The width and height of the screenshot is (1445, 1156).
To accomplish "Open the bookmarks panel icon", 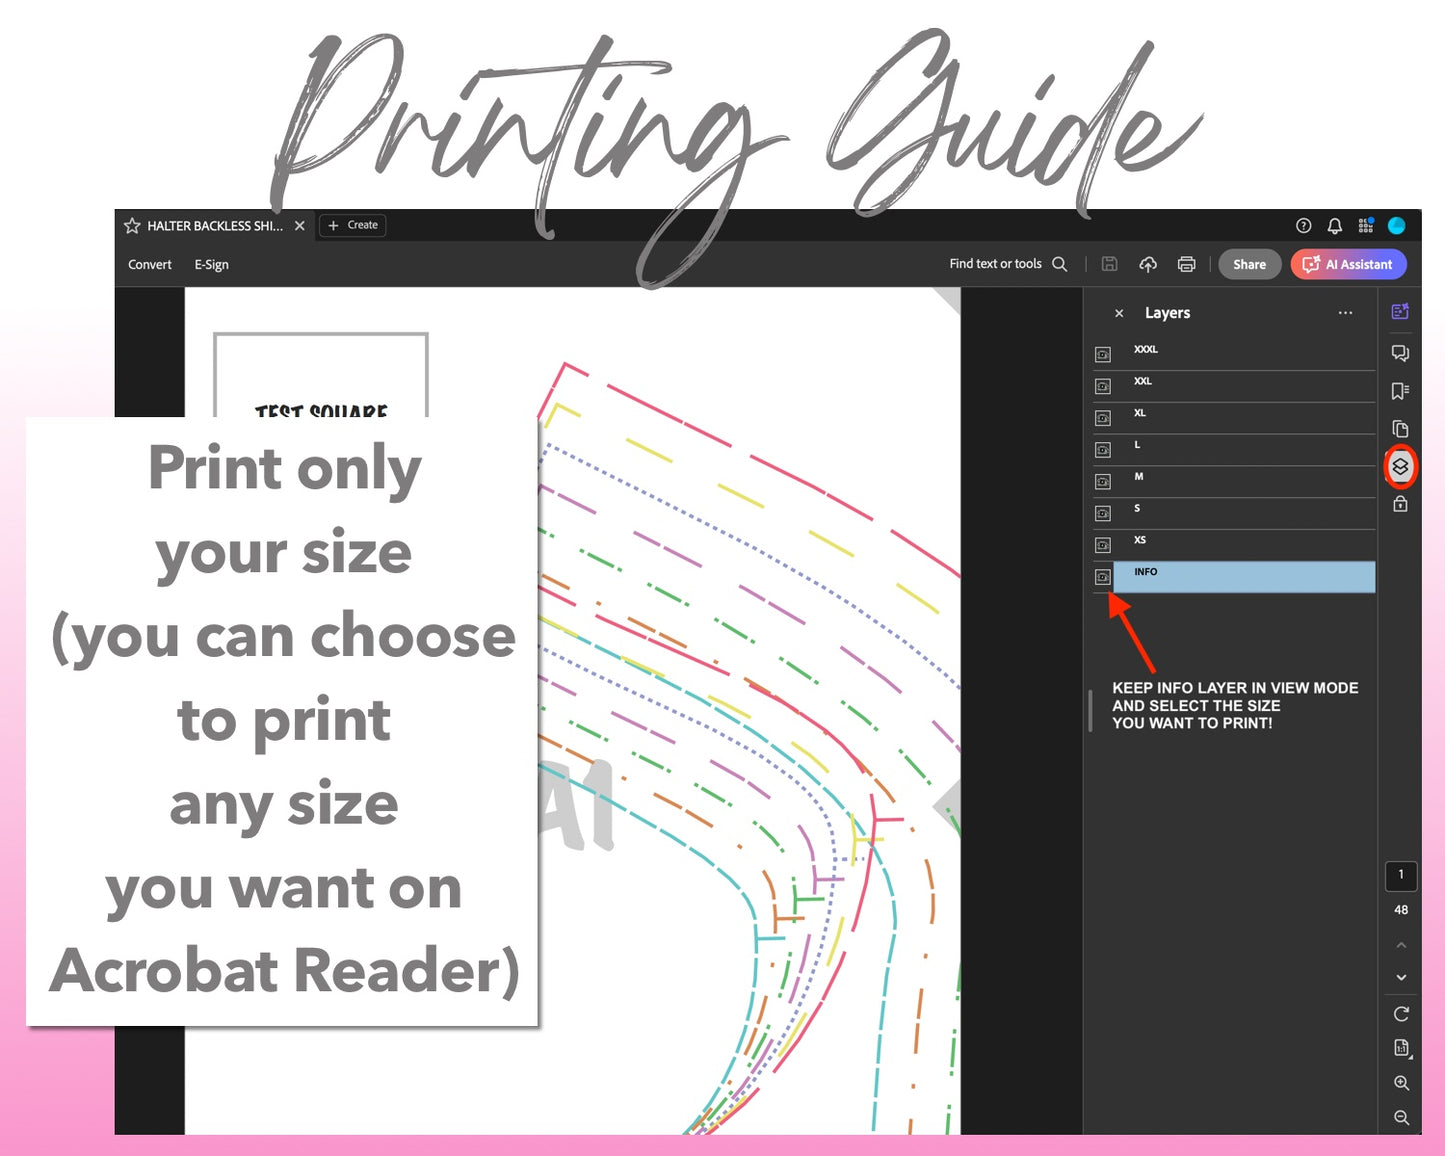I will 1400,391.
